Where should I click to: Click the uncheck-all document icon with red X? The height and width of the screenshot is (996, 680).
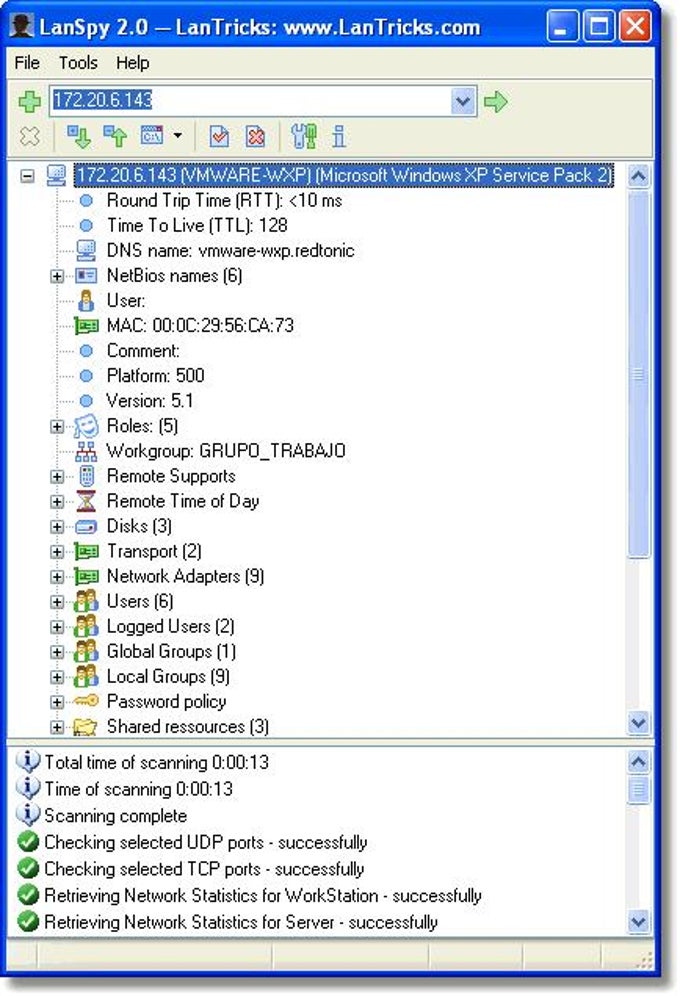click(255, 136)
